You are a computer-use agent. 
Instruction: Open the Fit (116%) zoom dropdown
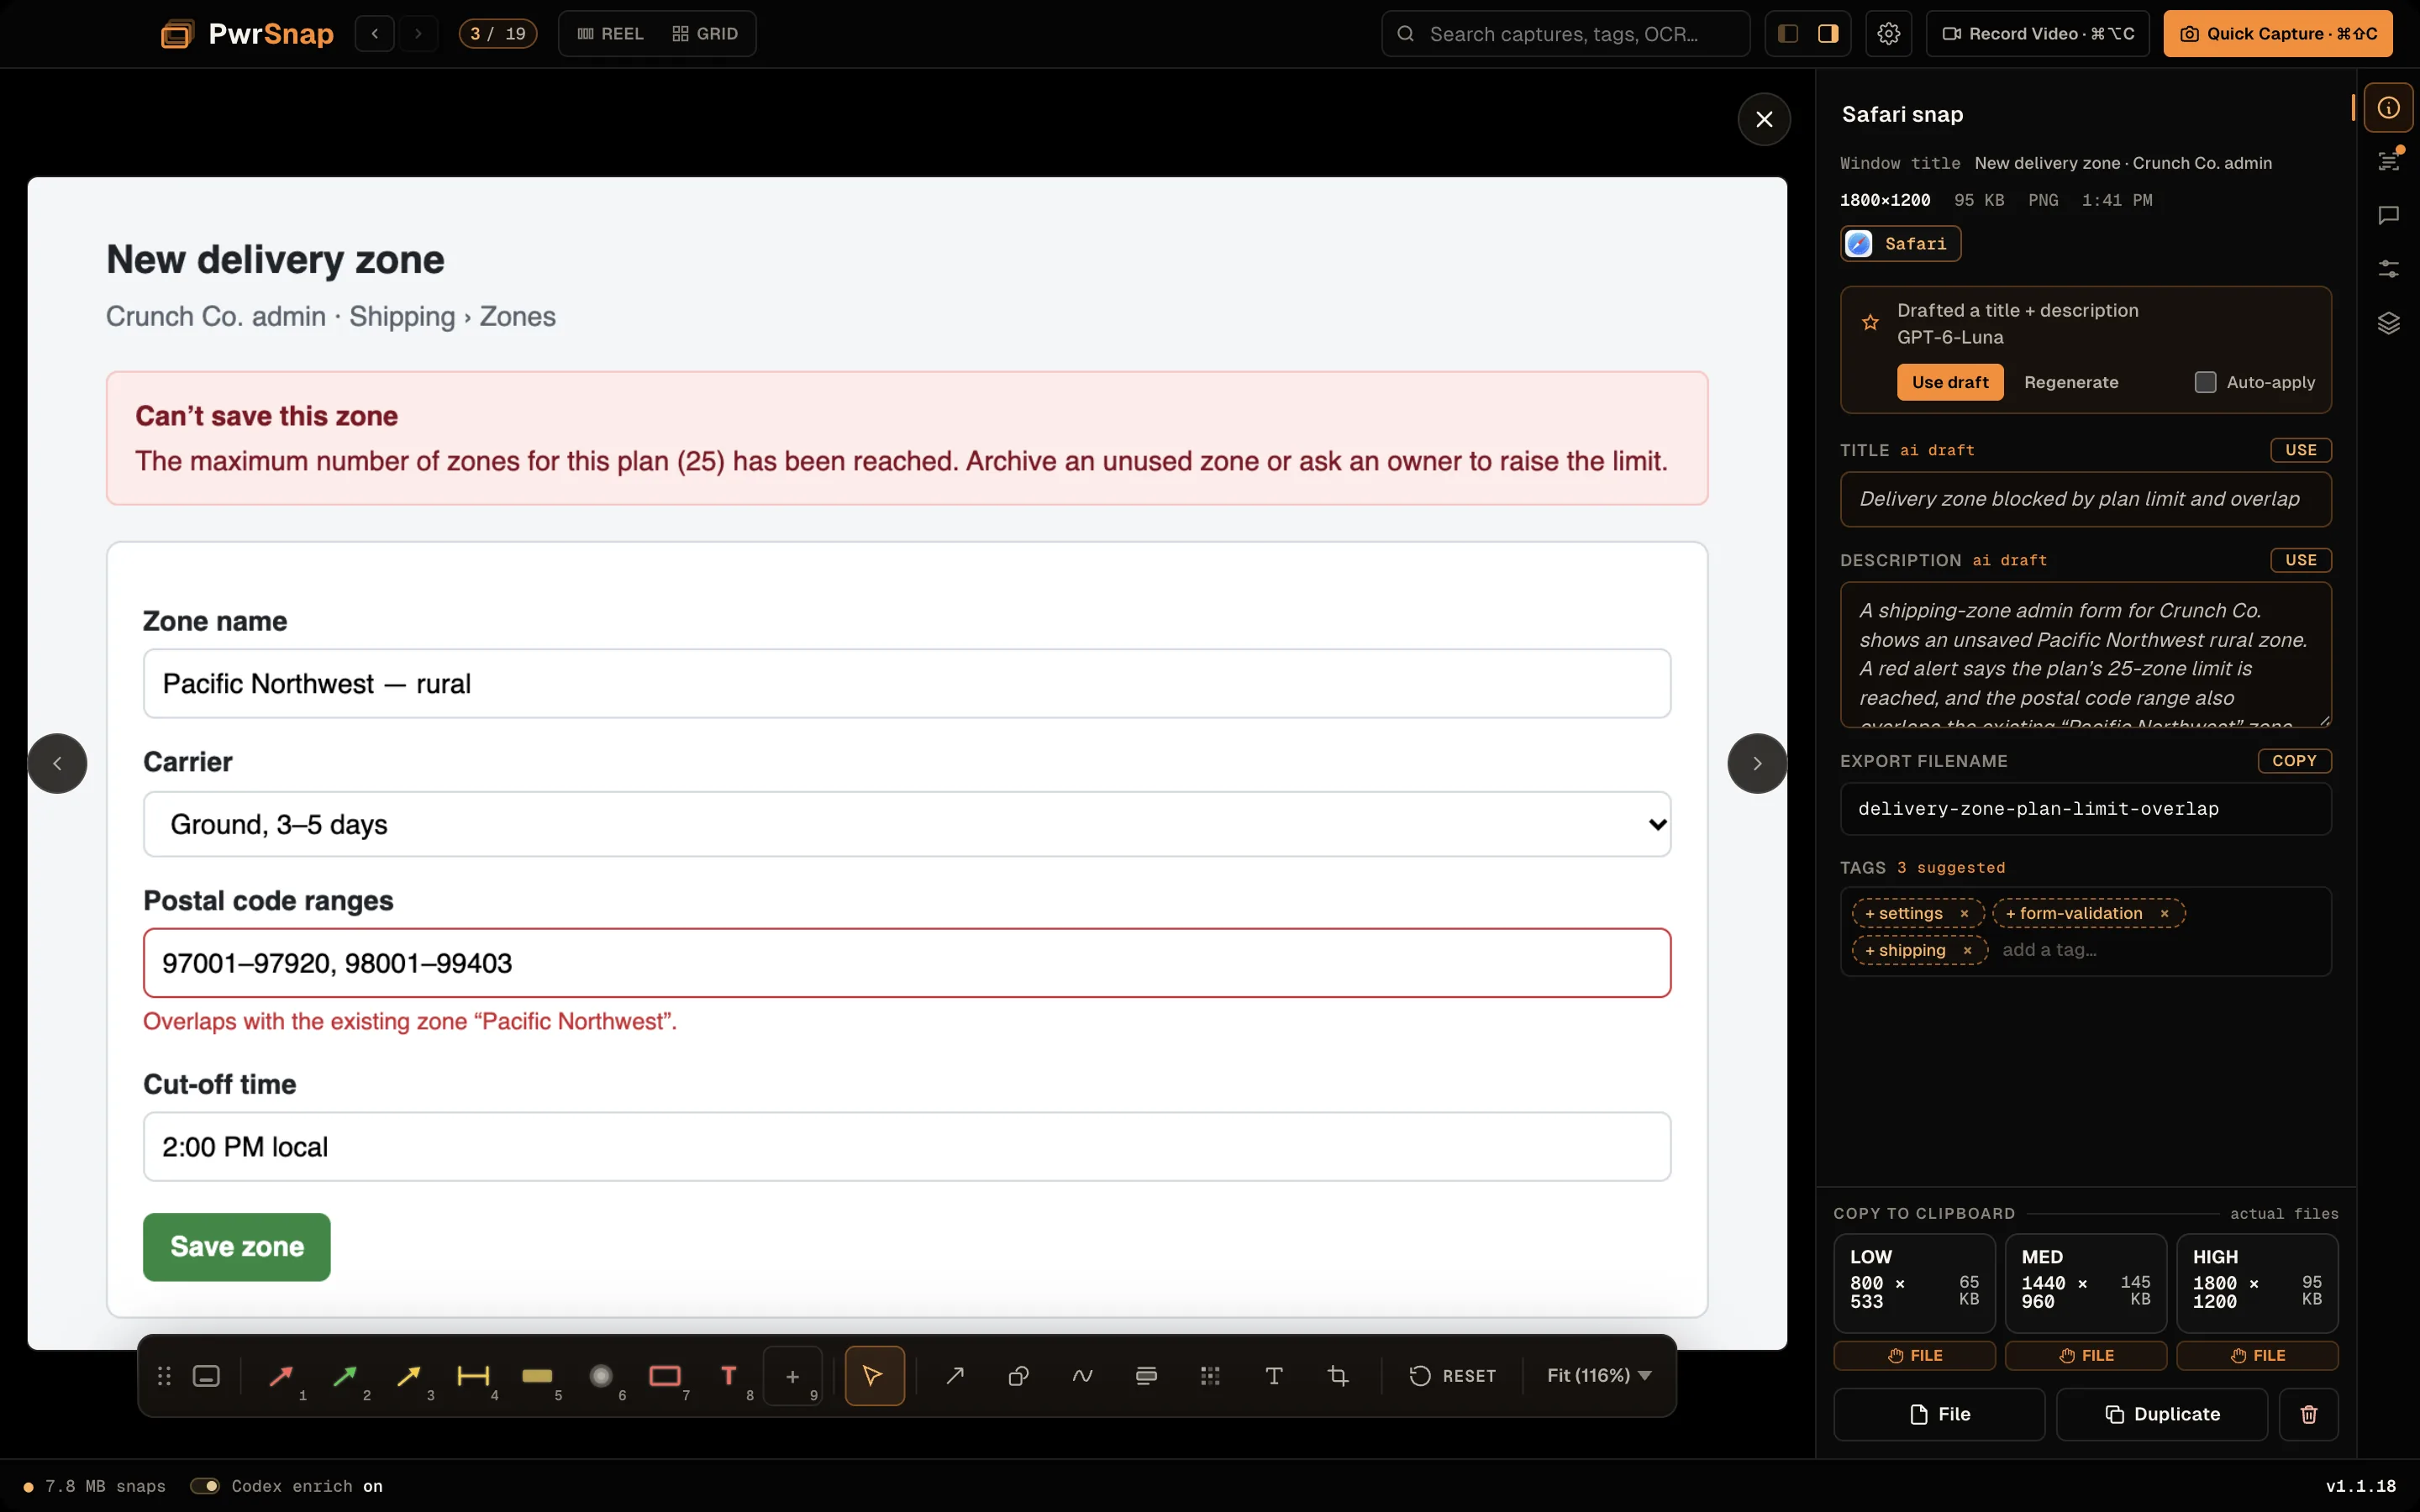[x=1598, y=1376]
